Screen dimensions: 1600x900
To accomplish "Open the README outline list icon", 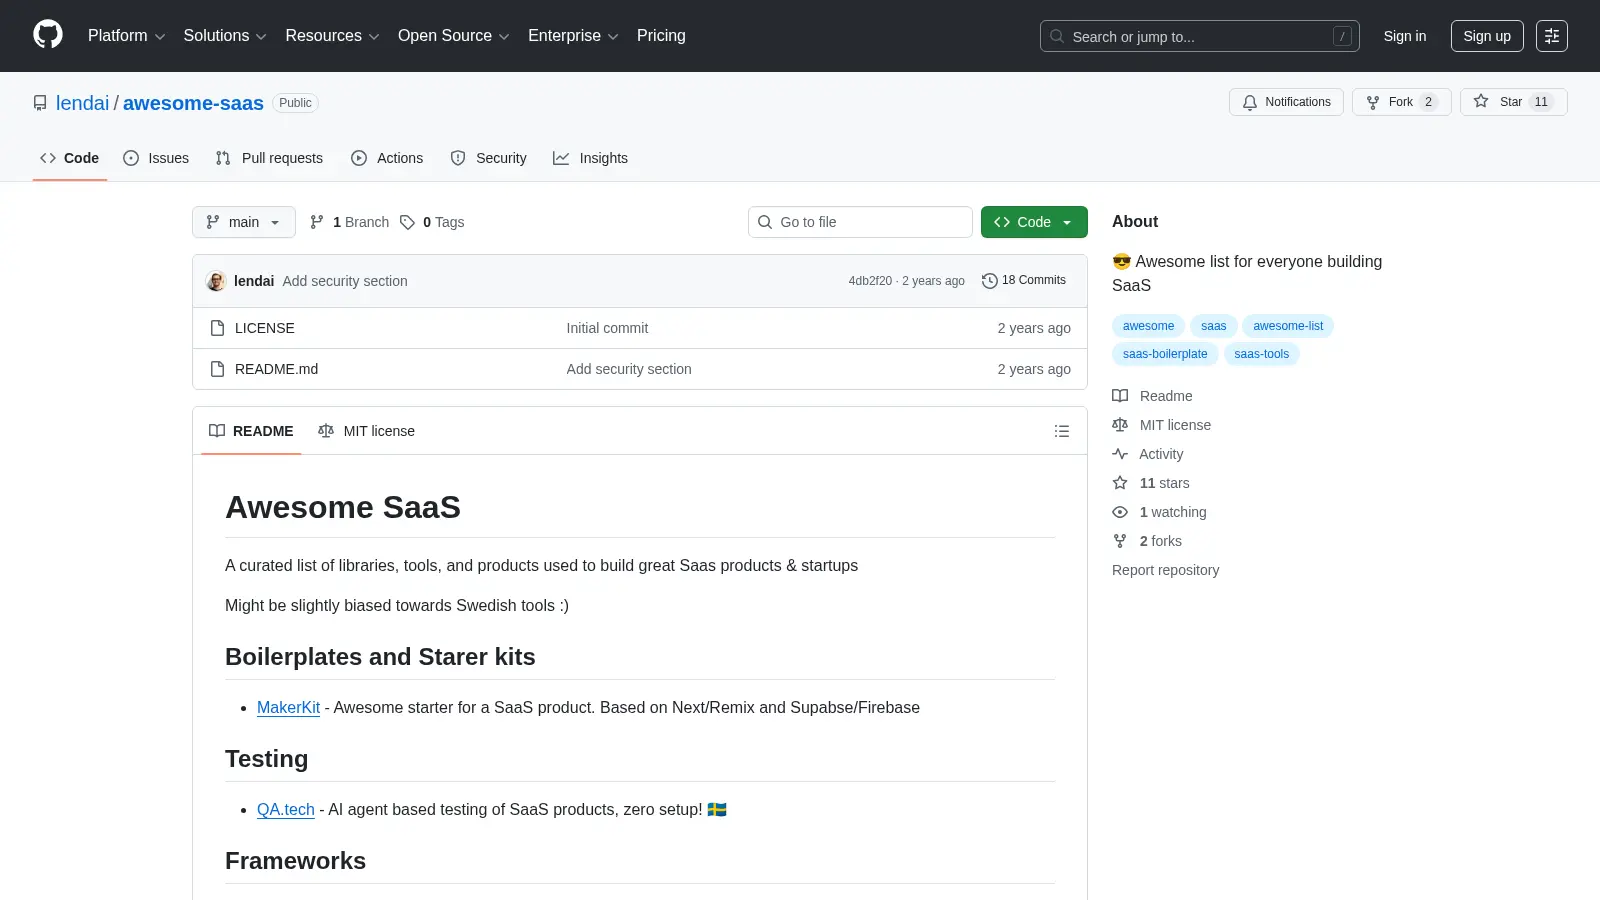I will pyautogui.click(x=1062, y=431).
